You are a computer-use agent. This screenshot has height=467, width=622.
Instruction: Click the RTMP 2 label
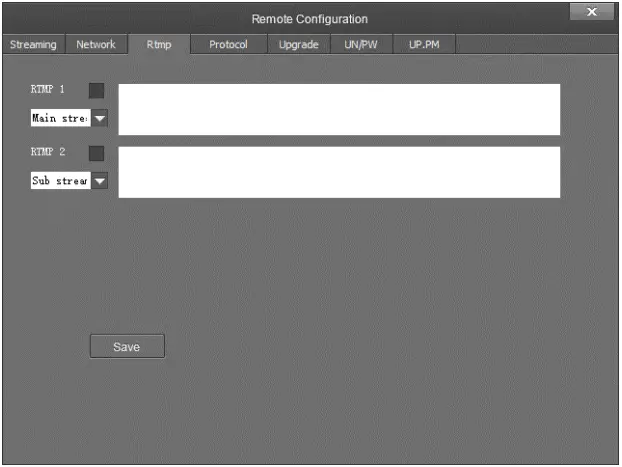48,152
